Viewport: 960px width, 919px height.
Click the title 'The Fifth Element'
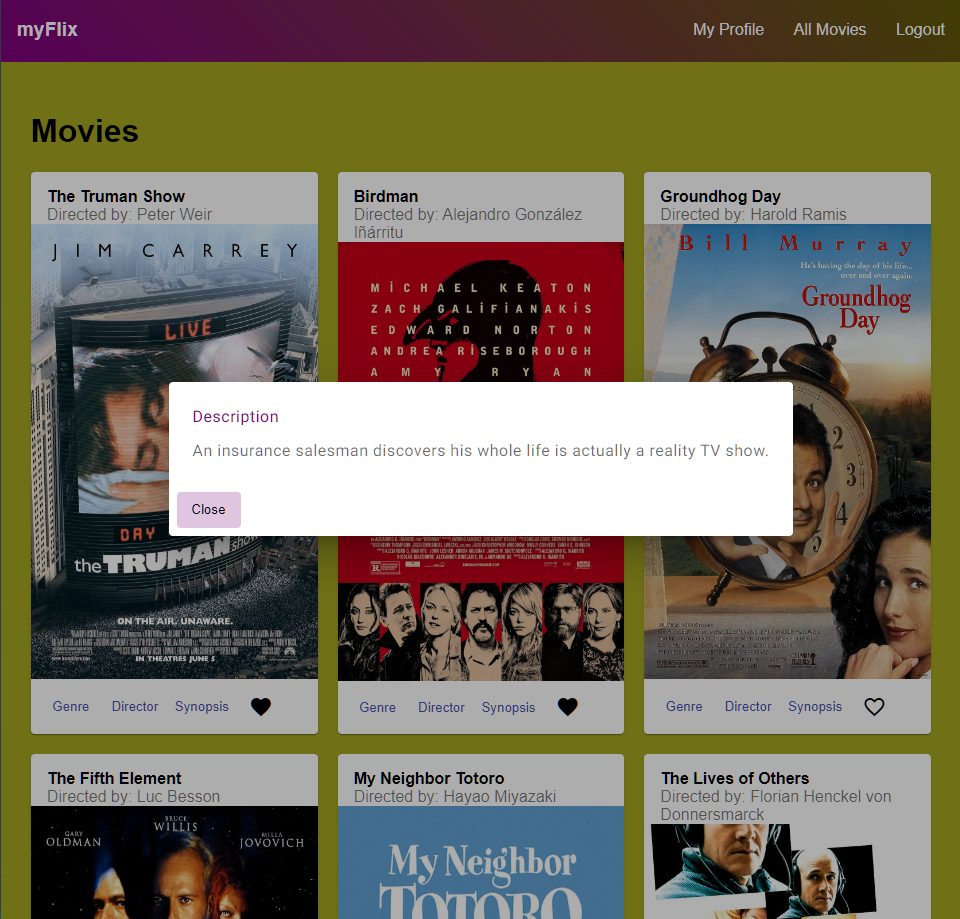click(x=114, y=778)
